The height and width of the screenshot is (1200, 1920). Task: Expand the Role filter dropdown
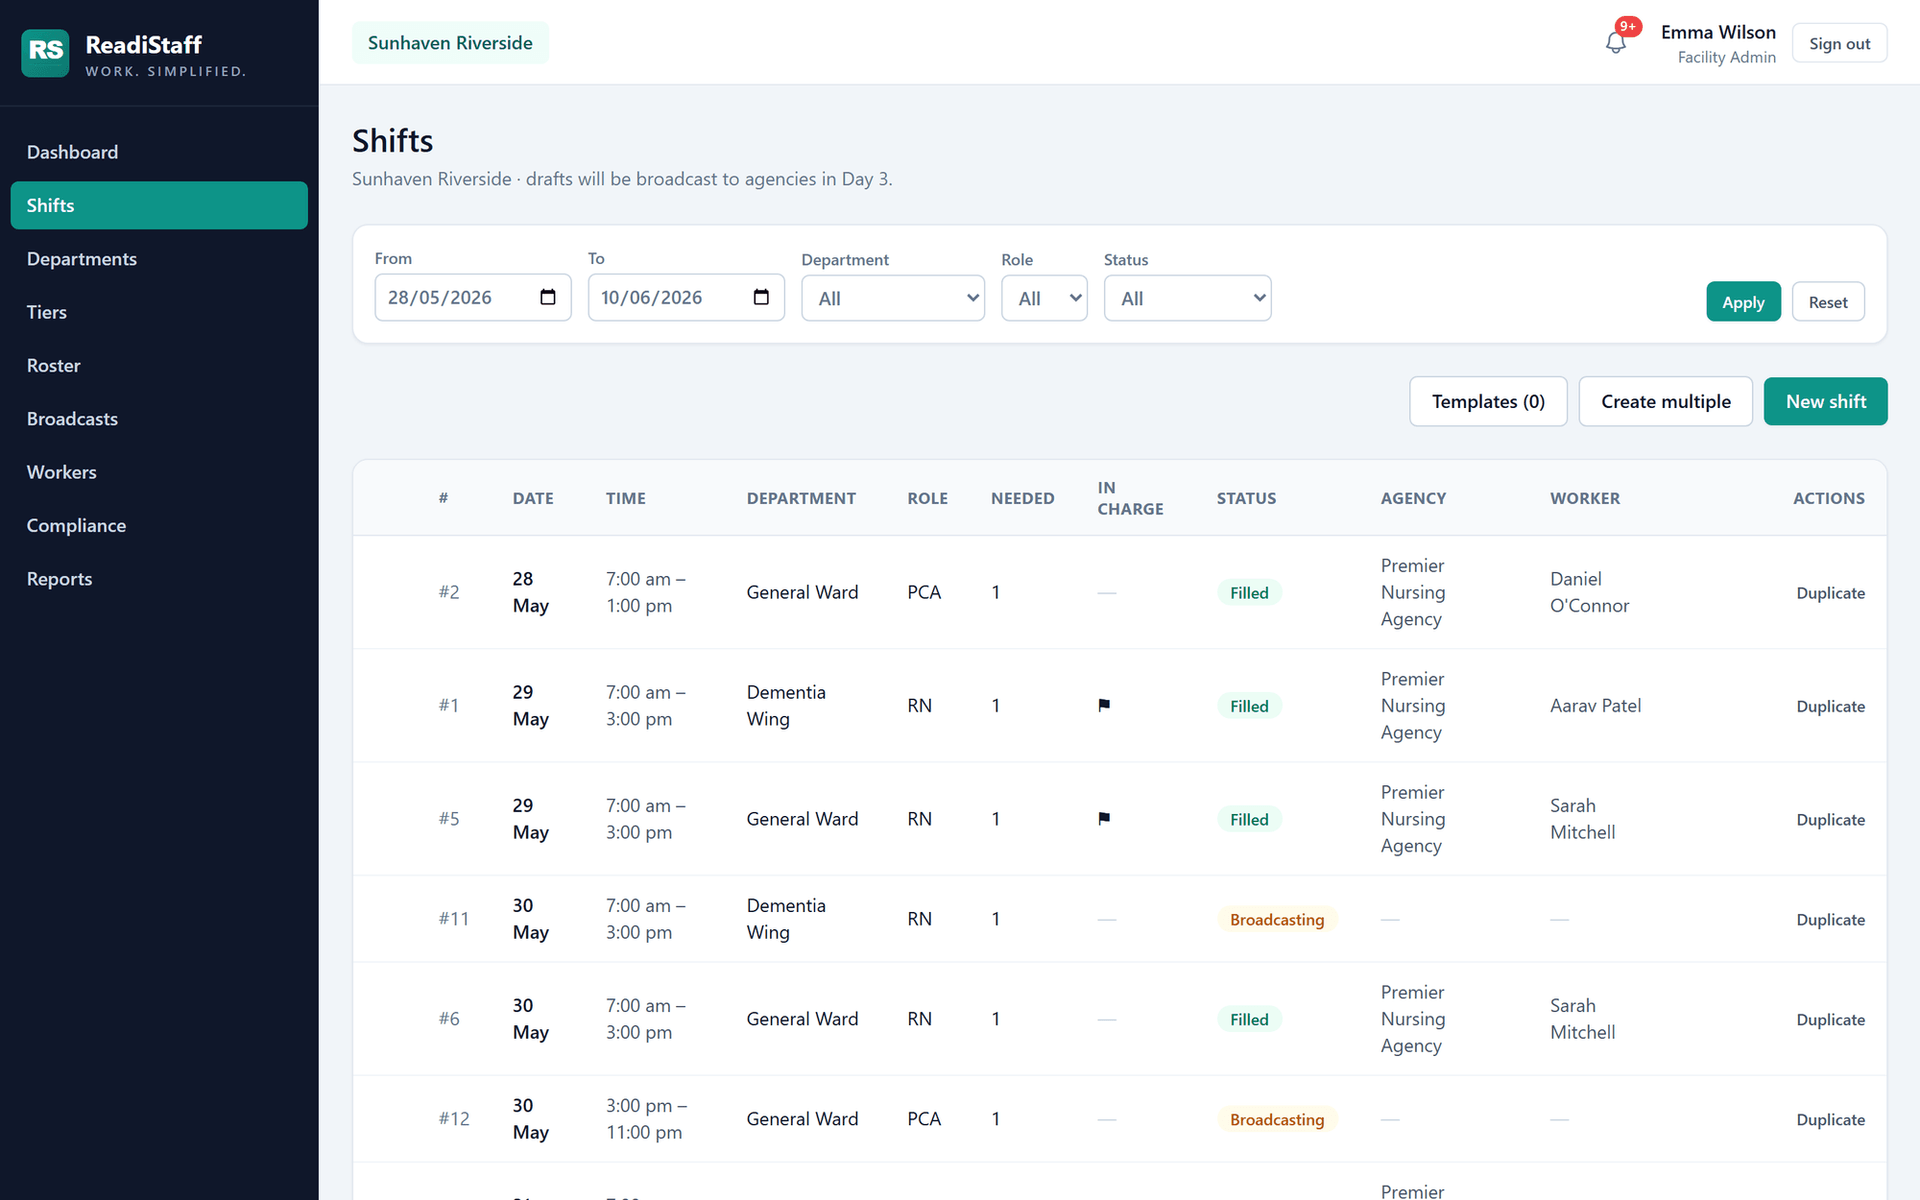click(1044, 298)
